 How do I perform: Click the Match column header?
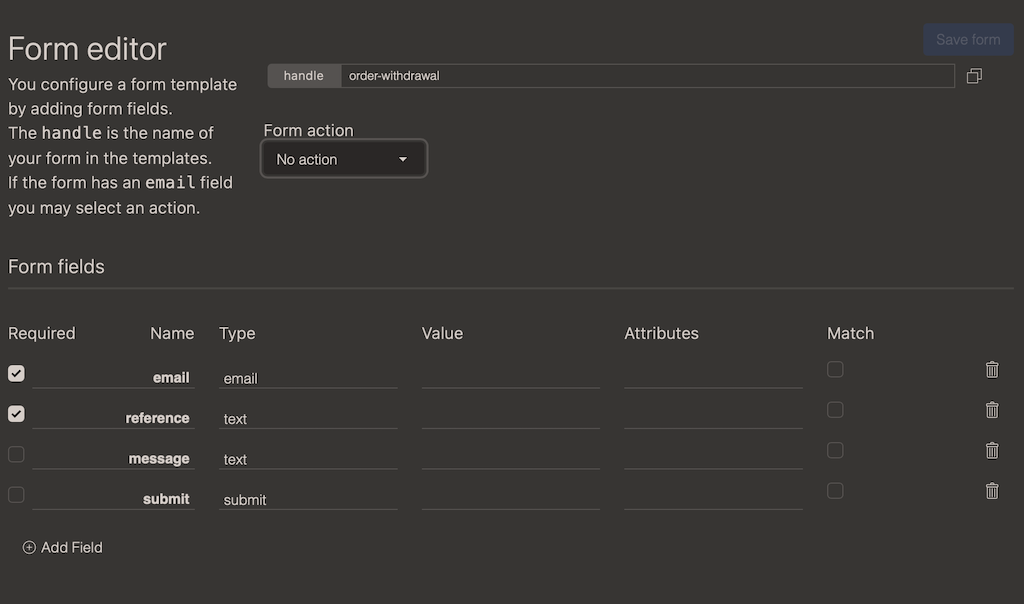850,333
